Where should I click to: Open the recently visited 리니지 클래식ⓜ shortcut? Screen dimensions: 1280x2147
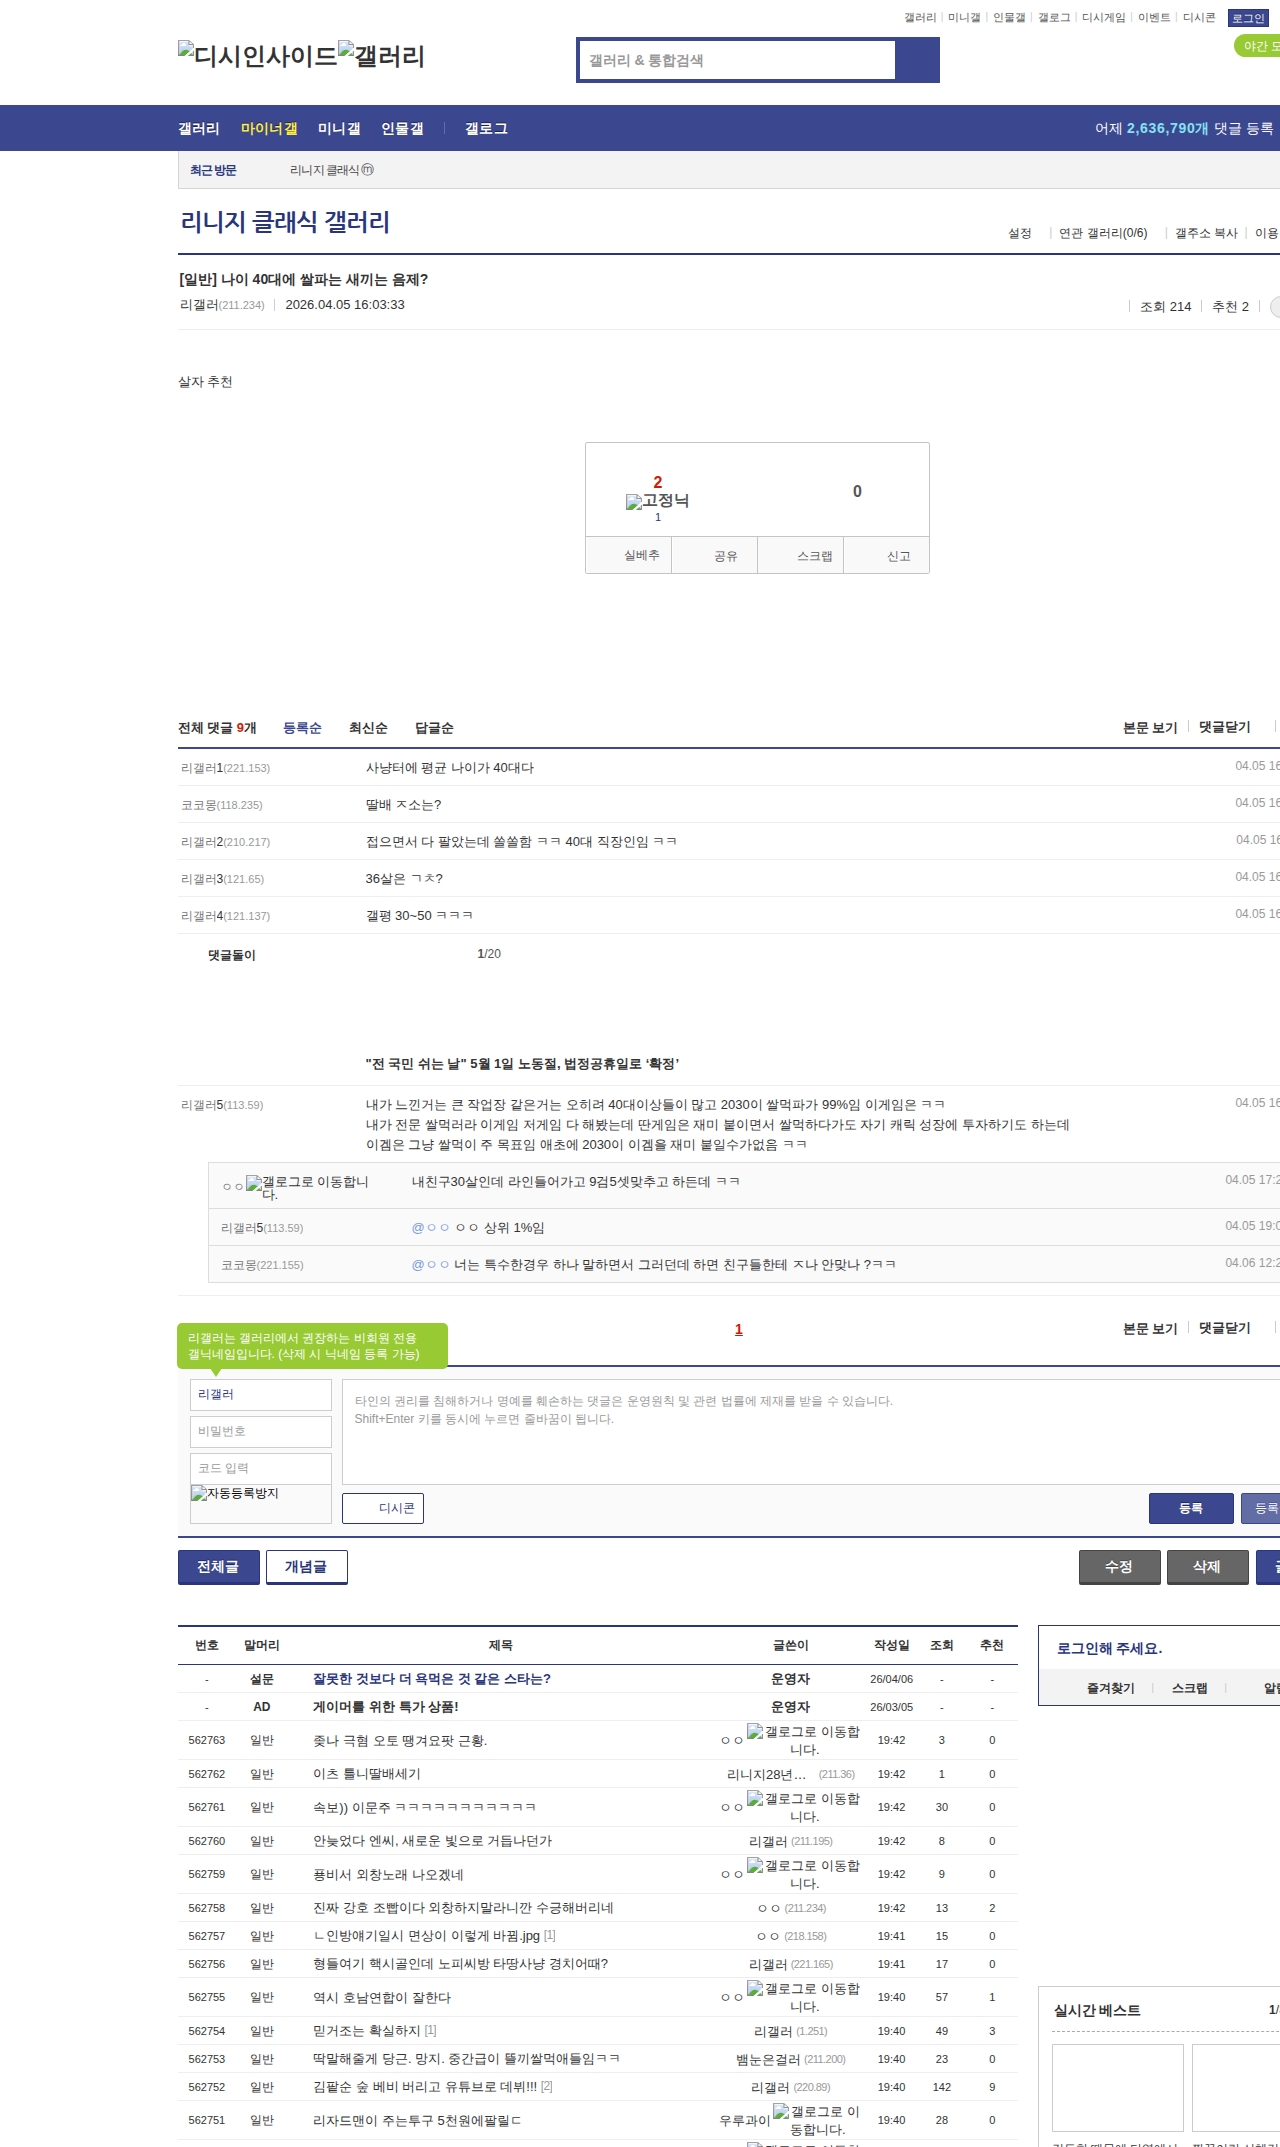(x=331, y=170)
